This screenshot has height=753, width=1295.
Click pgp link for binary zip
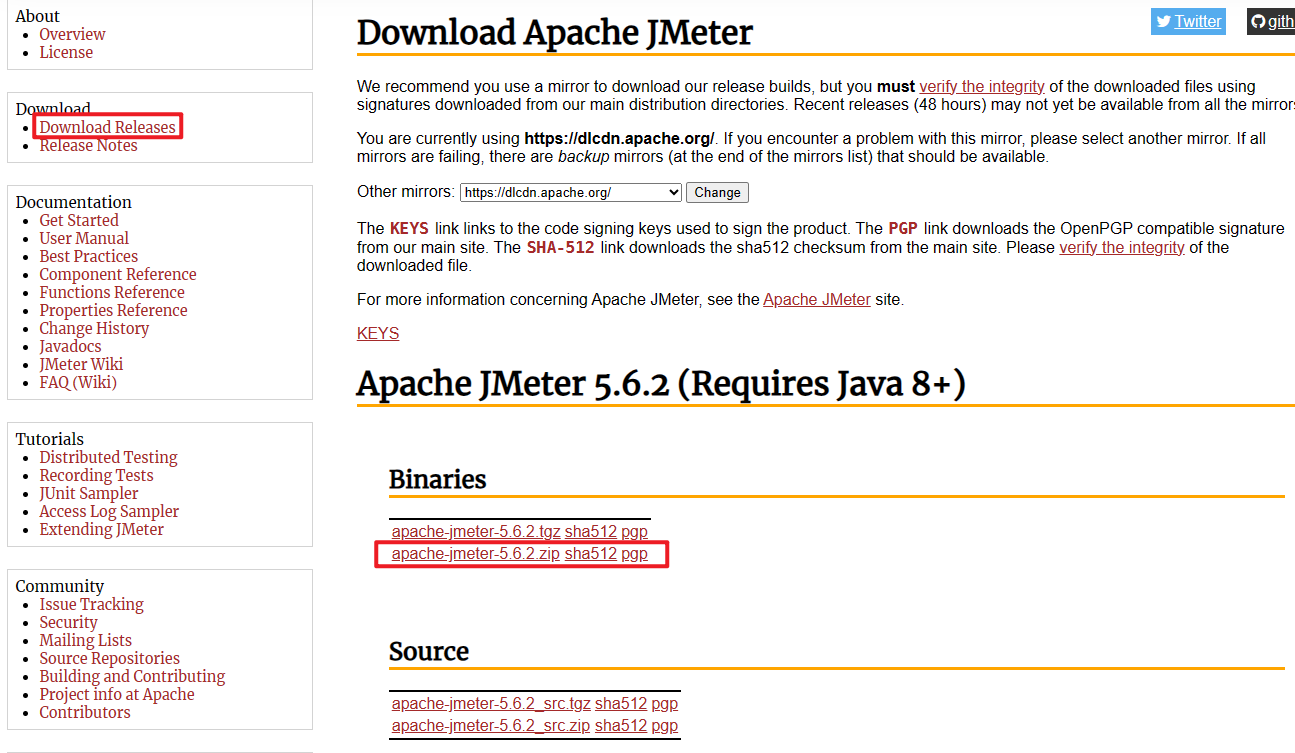tap(634, 553)
